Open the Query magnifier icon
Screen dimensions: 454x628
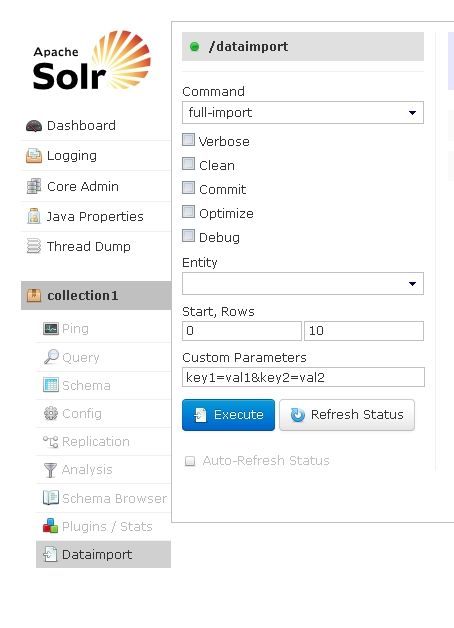[51, 356]
